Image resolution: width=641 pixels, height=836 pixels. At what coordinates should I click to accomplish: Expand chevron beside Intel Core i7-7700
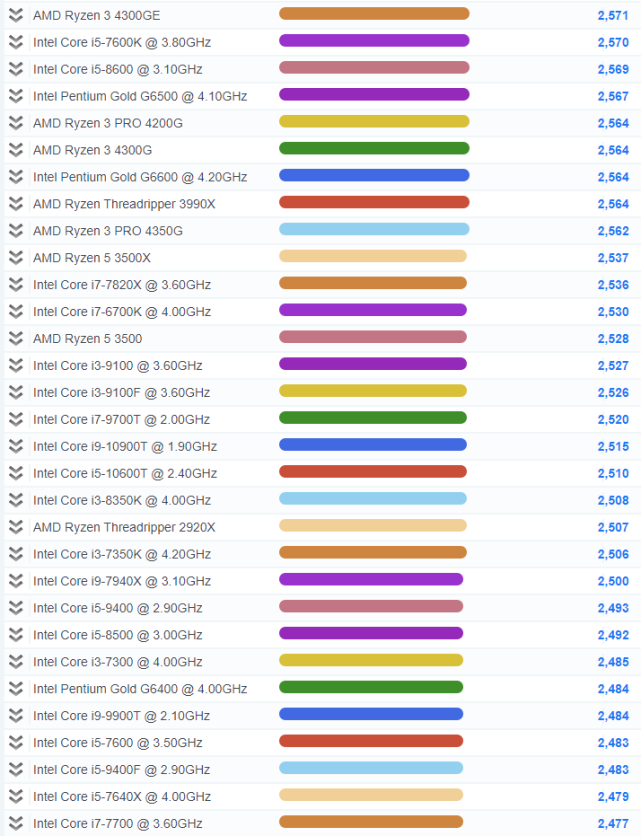tap(16, 823)
